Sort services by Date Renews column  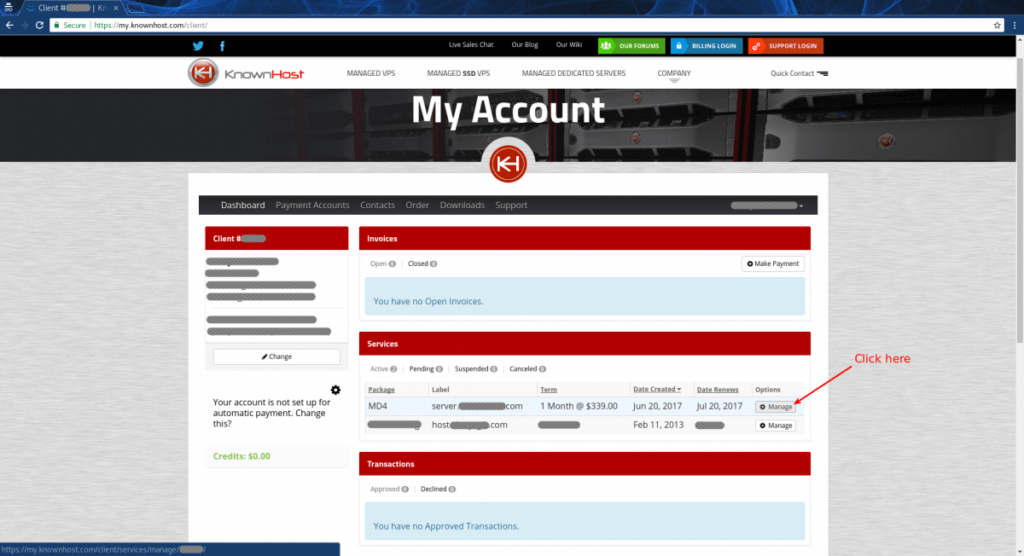[717, 390]
